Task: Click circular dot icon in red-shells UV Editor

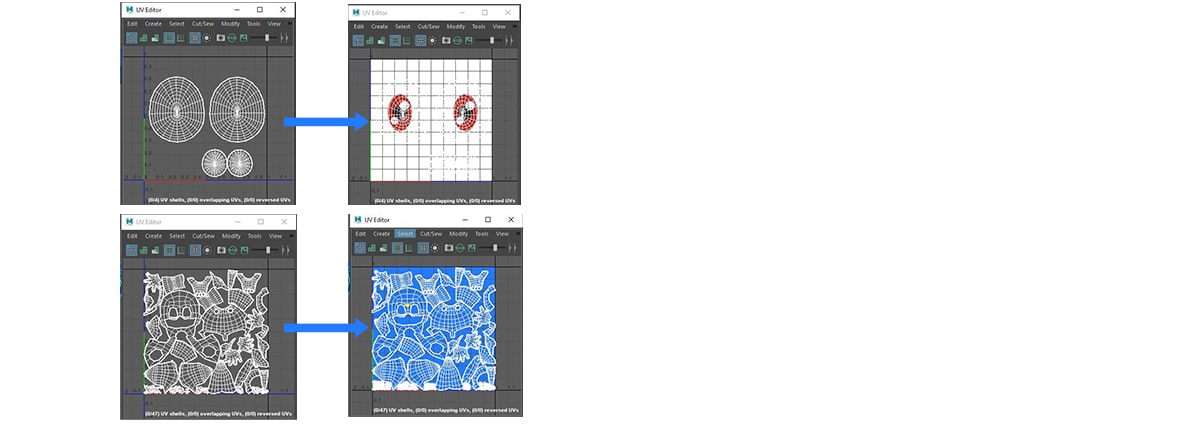Action: 432,40
